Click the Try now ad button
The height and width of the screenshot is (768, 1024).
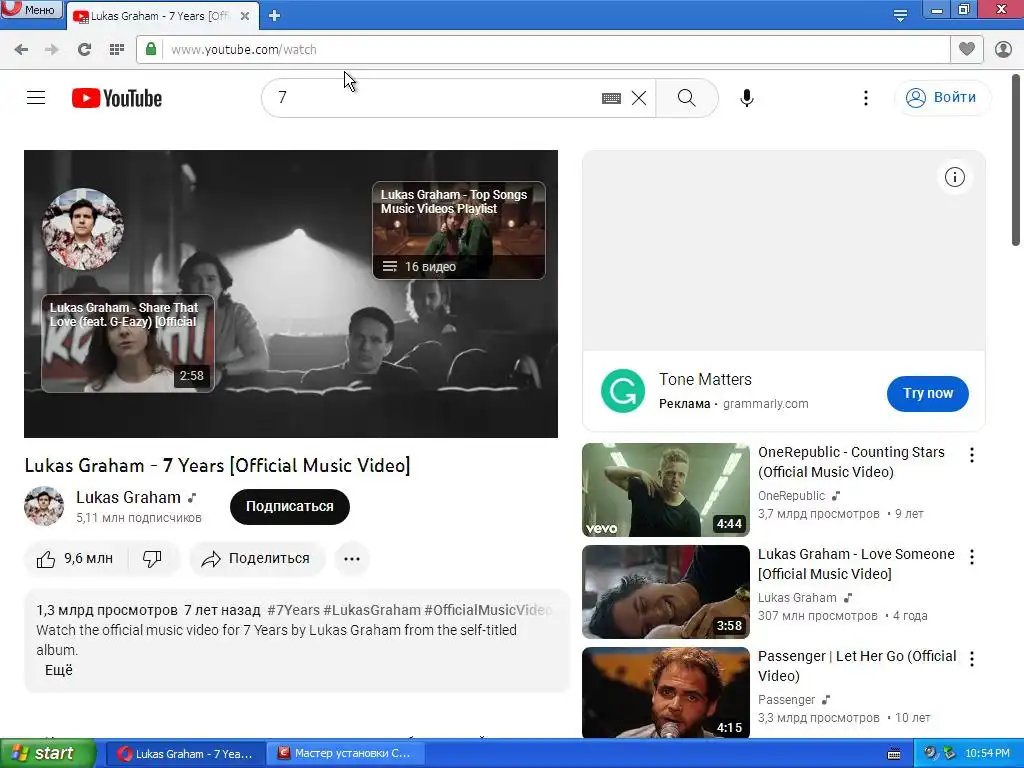[x=927, y=393]
